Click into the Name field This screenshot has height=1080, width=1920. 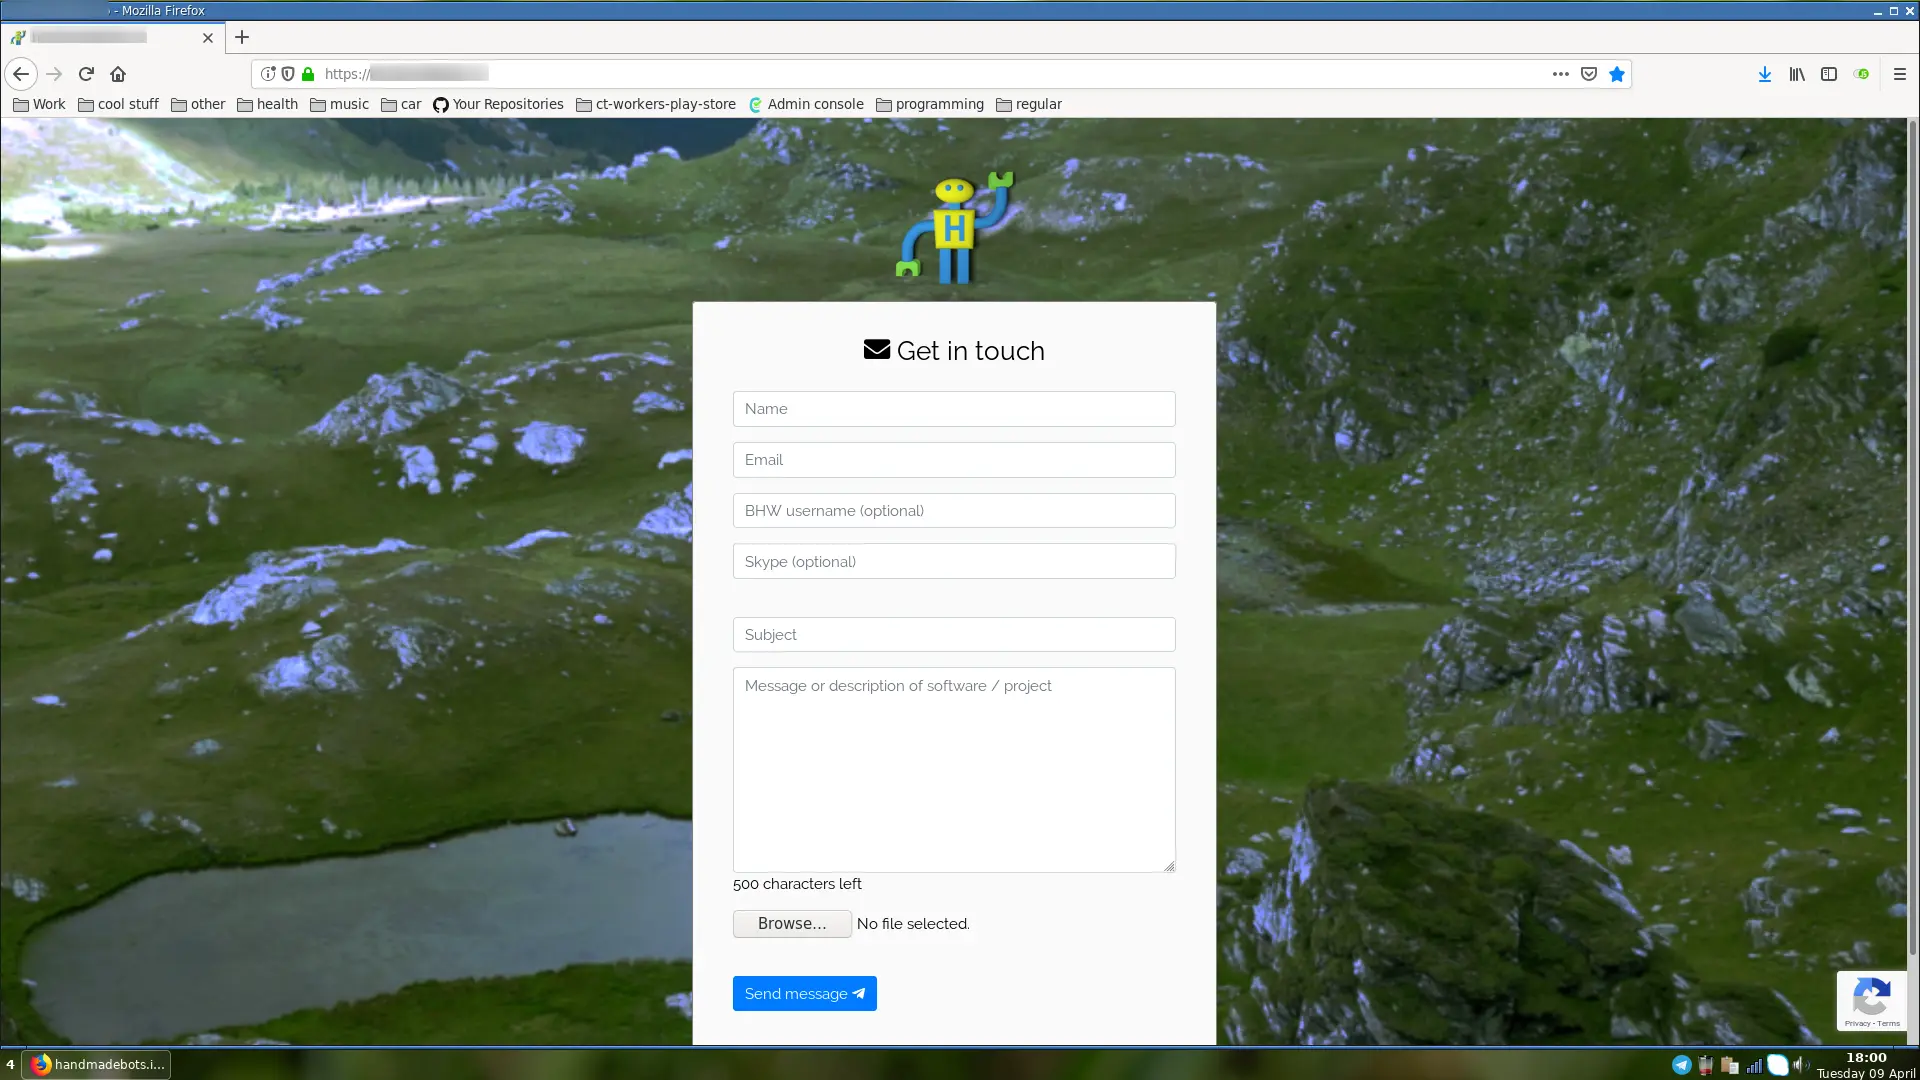(954, 409)
